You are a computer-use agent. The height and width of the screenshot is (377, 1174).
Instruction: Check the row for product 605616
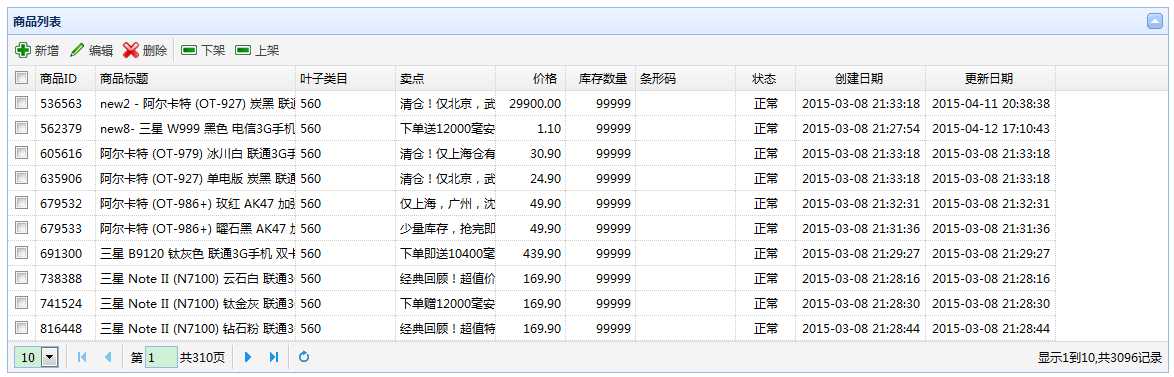click(x=22, y=153)
